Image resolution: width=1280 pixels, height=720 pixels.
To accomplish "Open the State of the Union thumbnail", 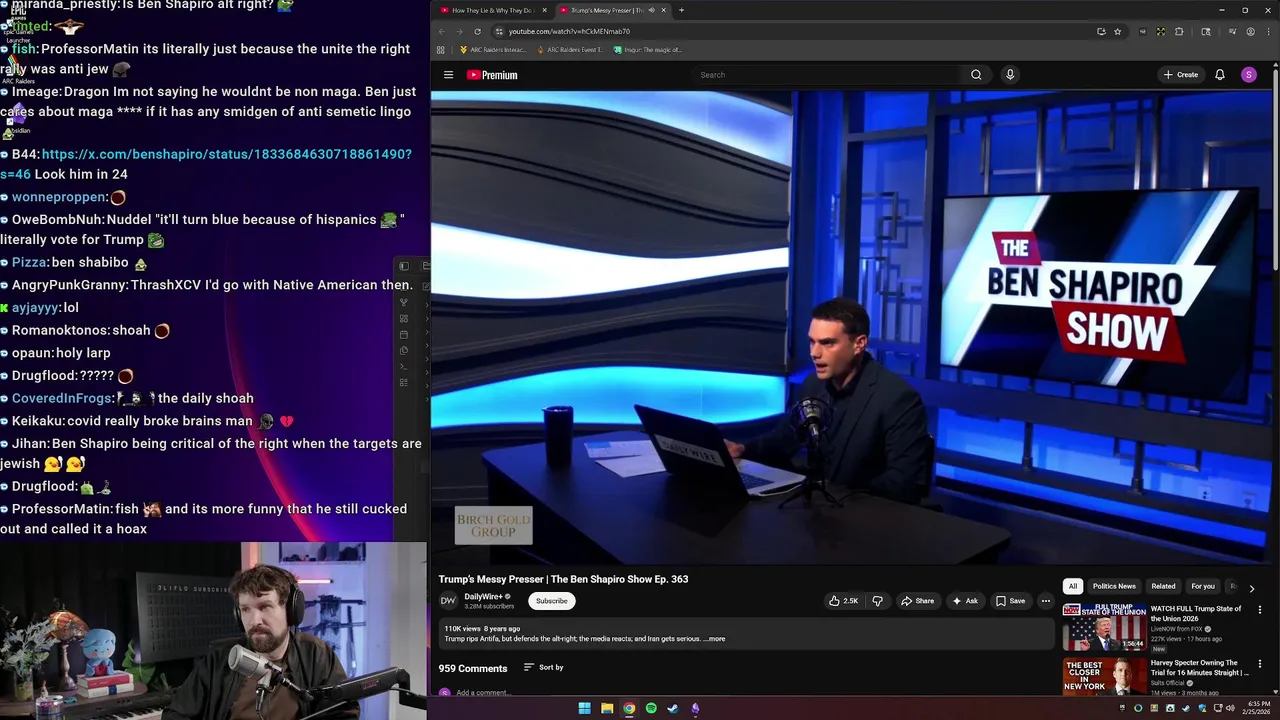I will coord(1104,627).
